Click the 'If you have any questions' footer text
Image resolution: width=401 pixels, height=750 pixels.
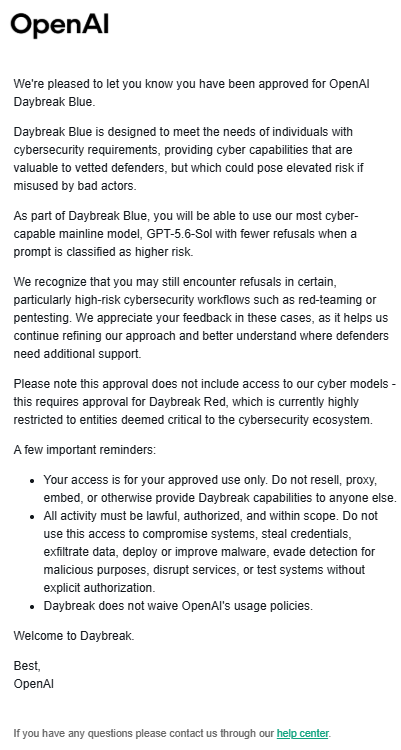(145, 733)
